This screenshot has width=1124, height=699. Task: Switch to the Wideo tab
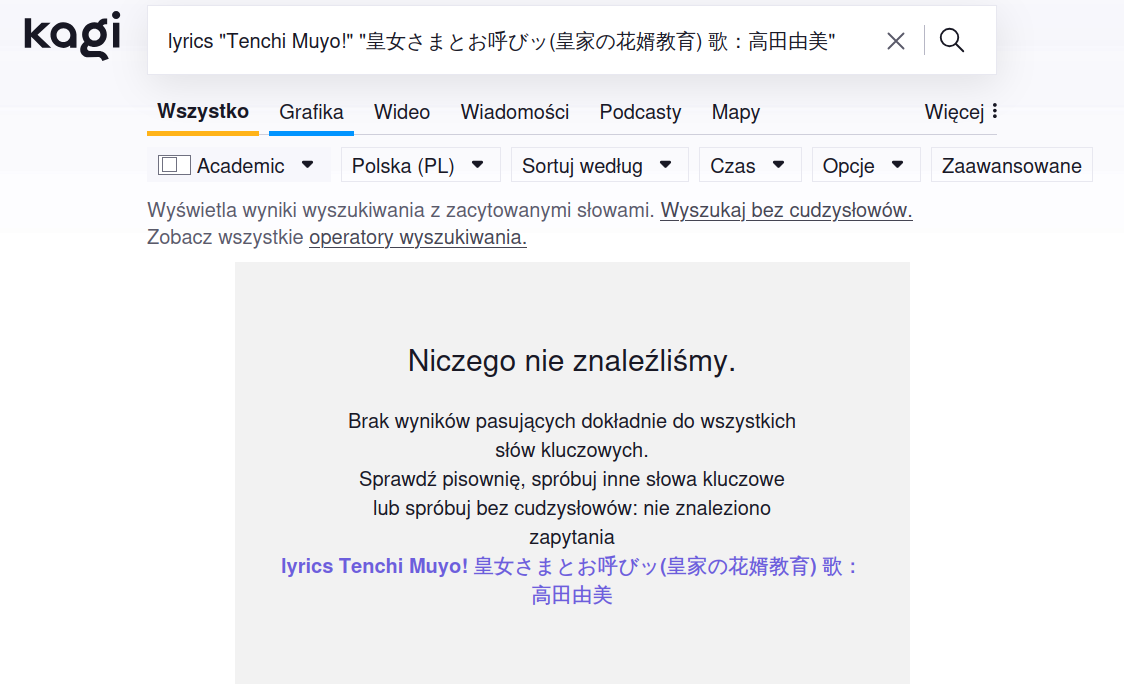[402, 112]
